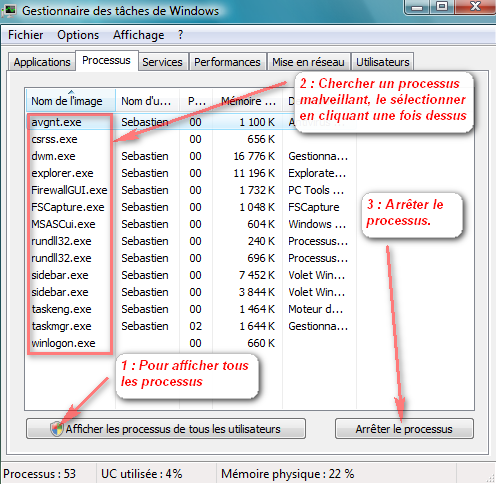The width and height of the screenshot is (496, 484).
Task: Close the Gestionnaire des tâches window
Action: click(475, 7)
